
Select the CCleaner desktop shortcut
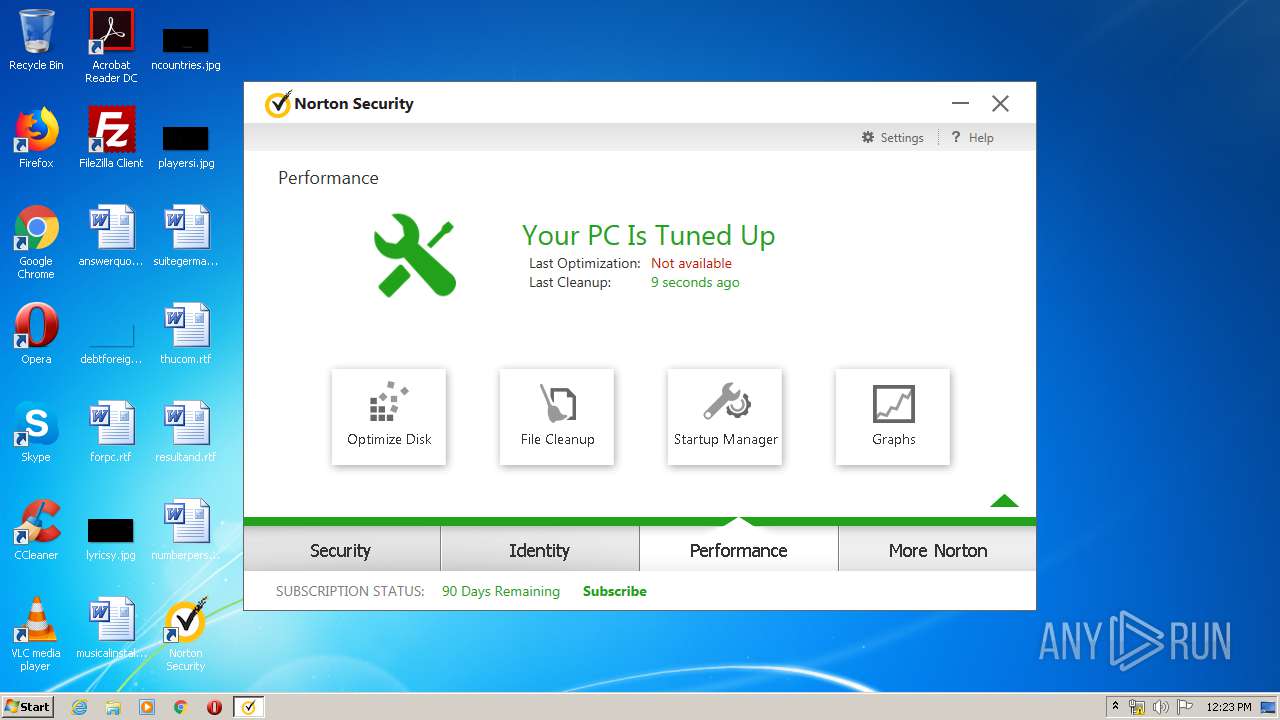tap(36, 530)
